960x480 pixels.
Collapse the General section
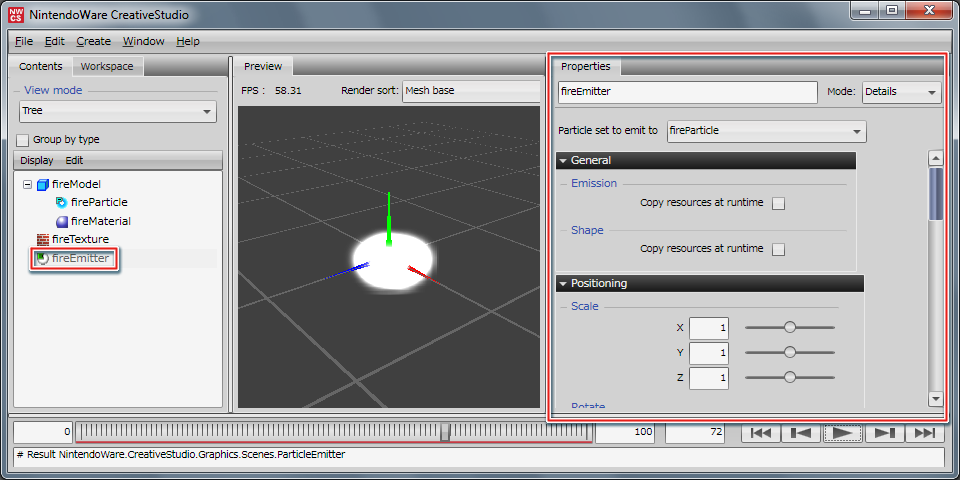(x=564, y=161)
